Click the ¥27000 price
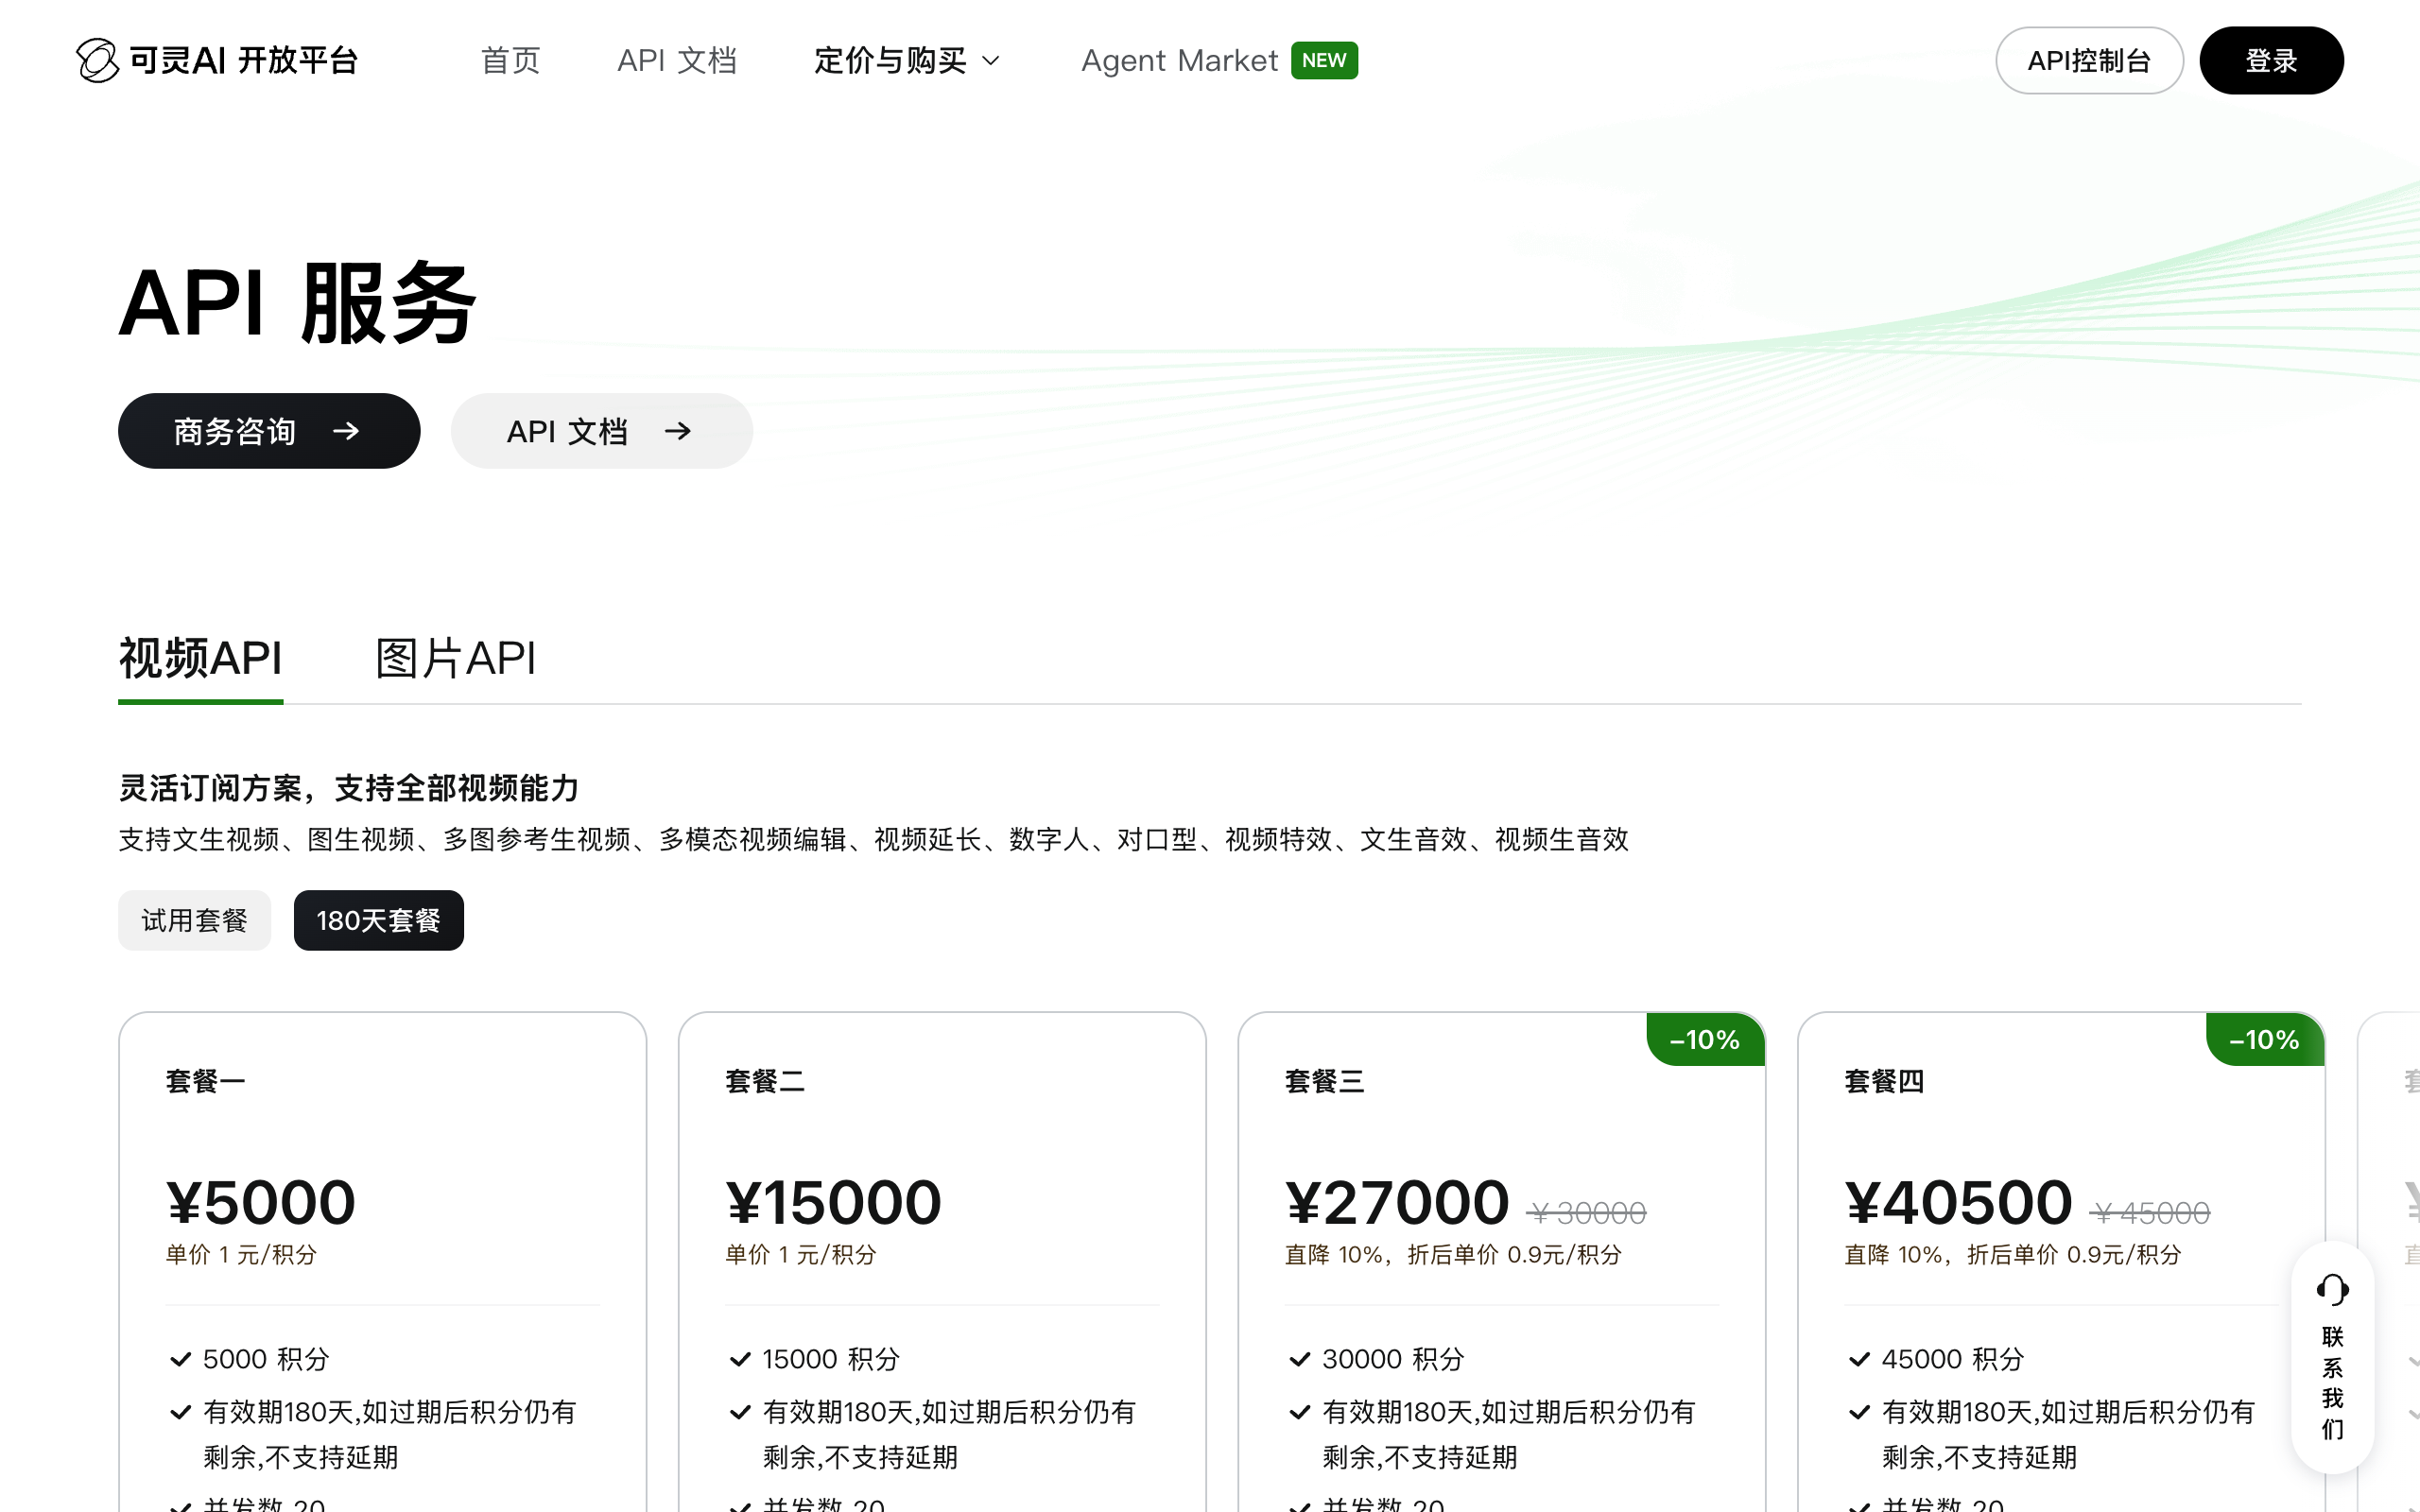Viewport: 2420px width, 1512px height. (x=1397, y=1202)
